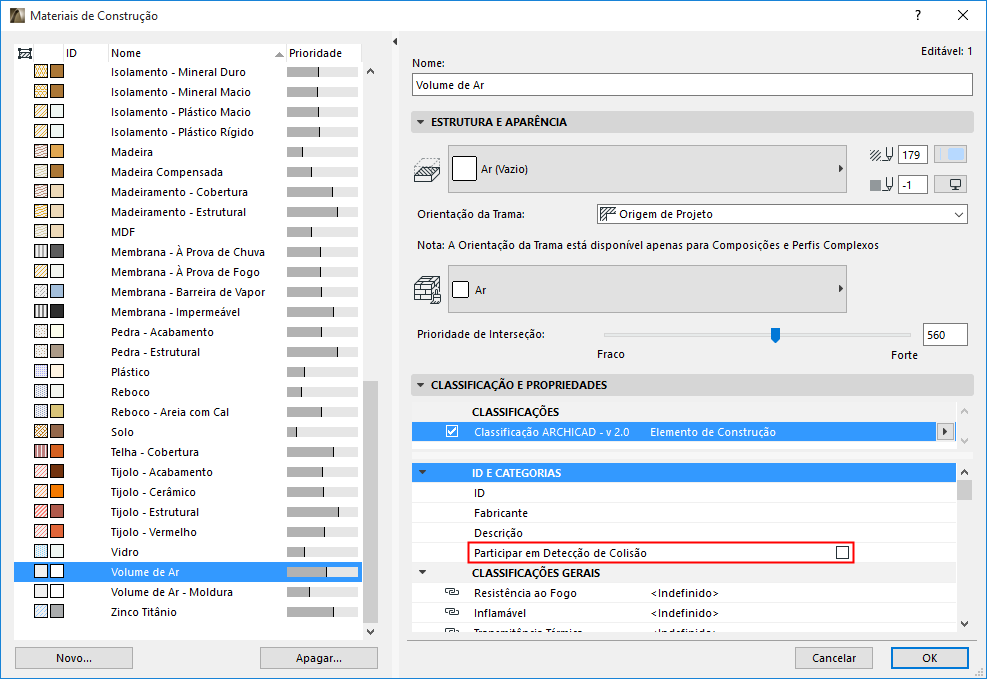Click the cut fill hatch icon beside Ar (Vazio)
987x679 pixels.
point(427,169)
